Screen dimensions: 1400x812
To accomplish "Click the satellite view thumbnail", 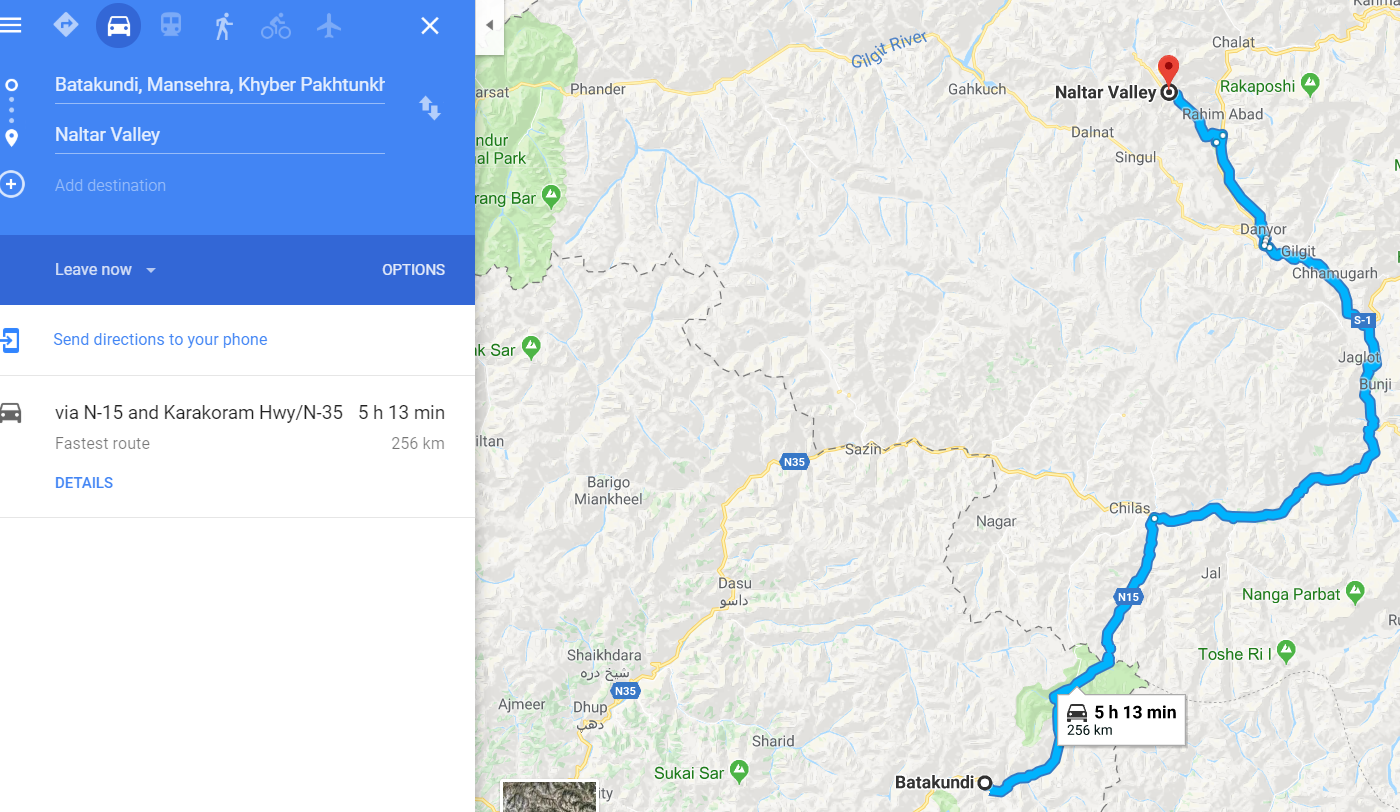I will pos(549,797).
